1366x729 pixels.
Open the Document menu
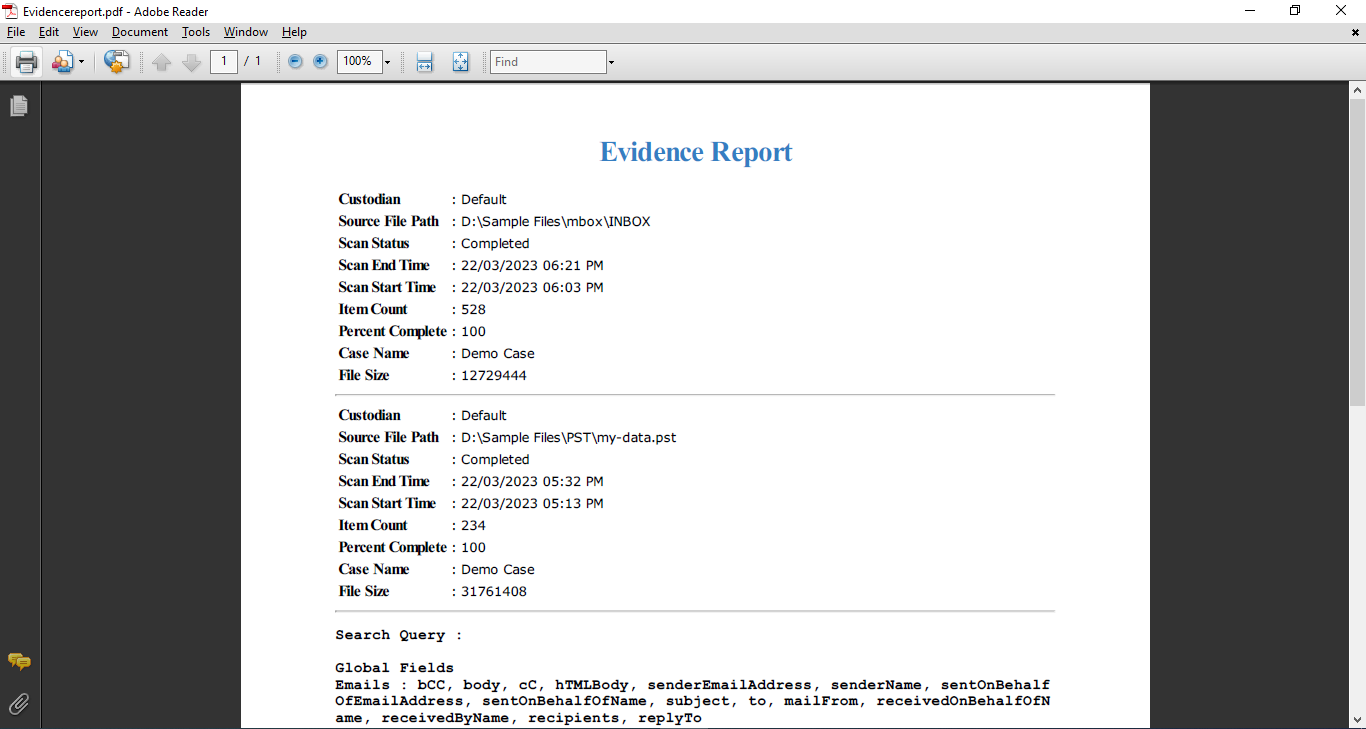tap(140, 32)
